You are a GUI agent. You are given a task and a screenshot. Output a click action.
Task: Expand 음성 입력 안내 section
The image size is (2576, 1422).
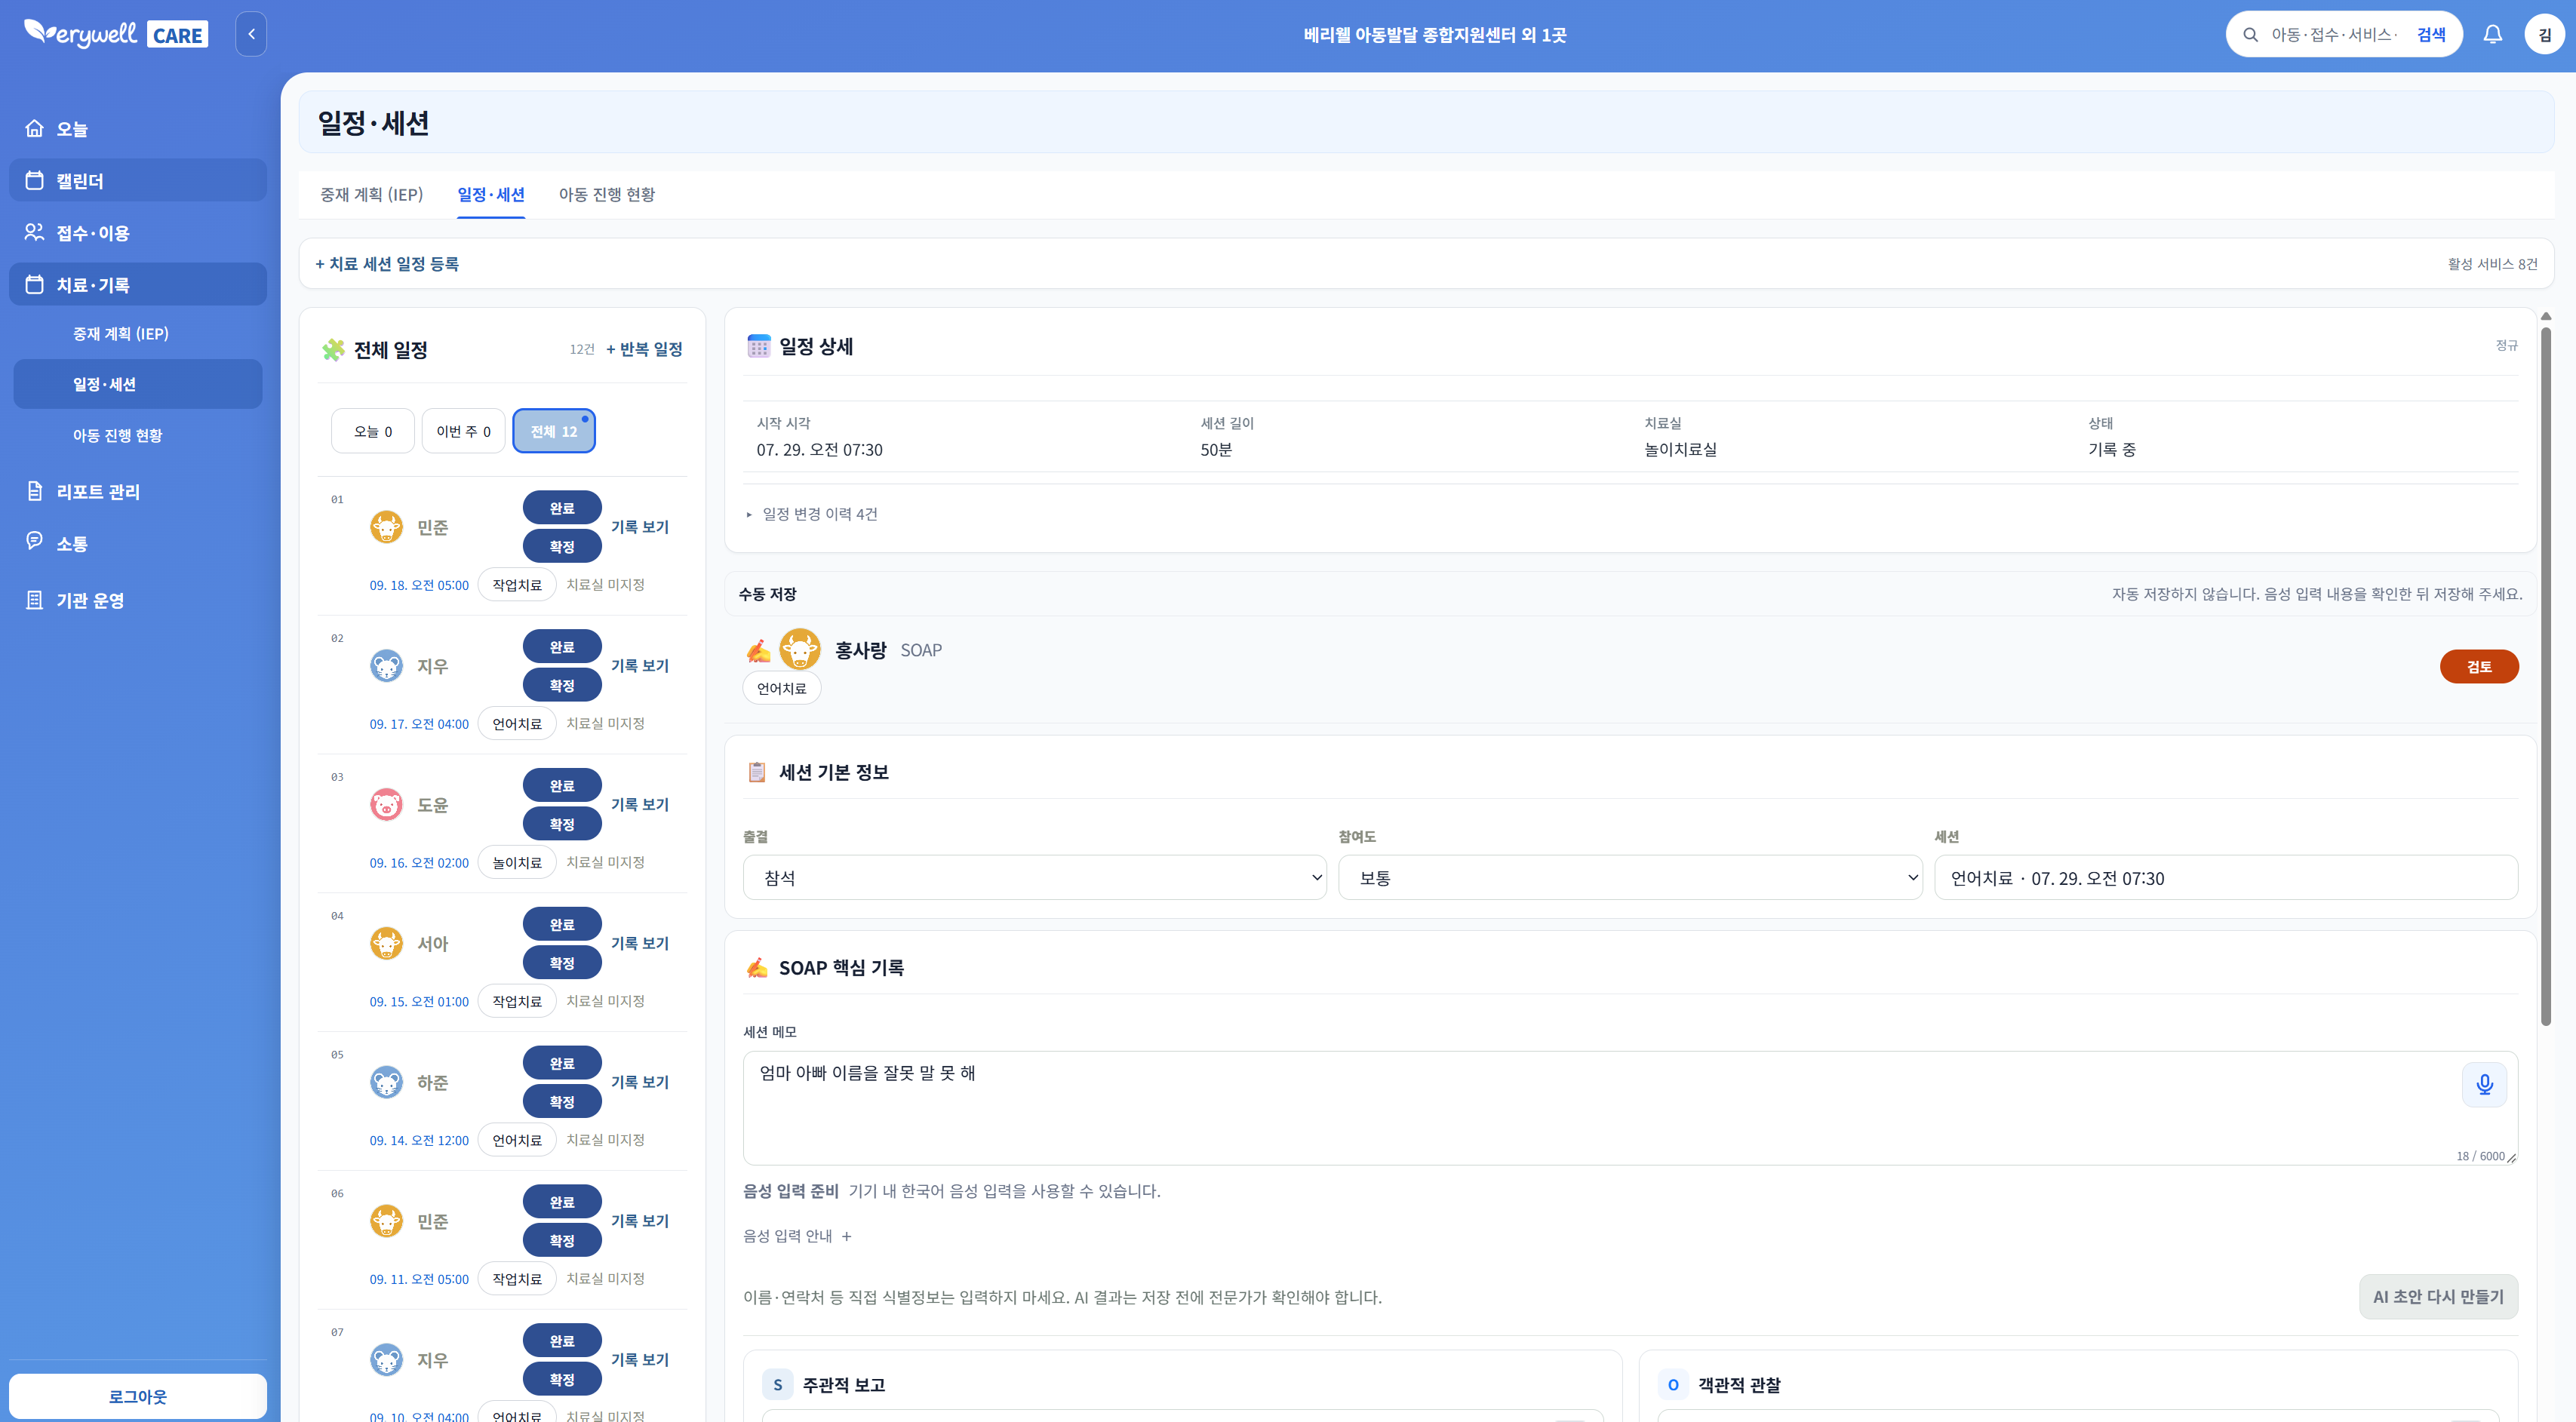pos(797,1236)
